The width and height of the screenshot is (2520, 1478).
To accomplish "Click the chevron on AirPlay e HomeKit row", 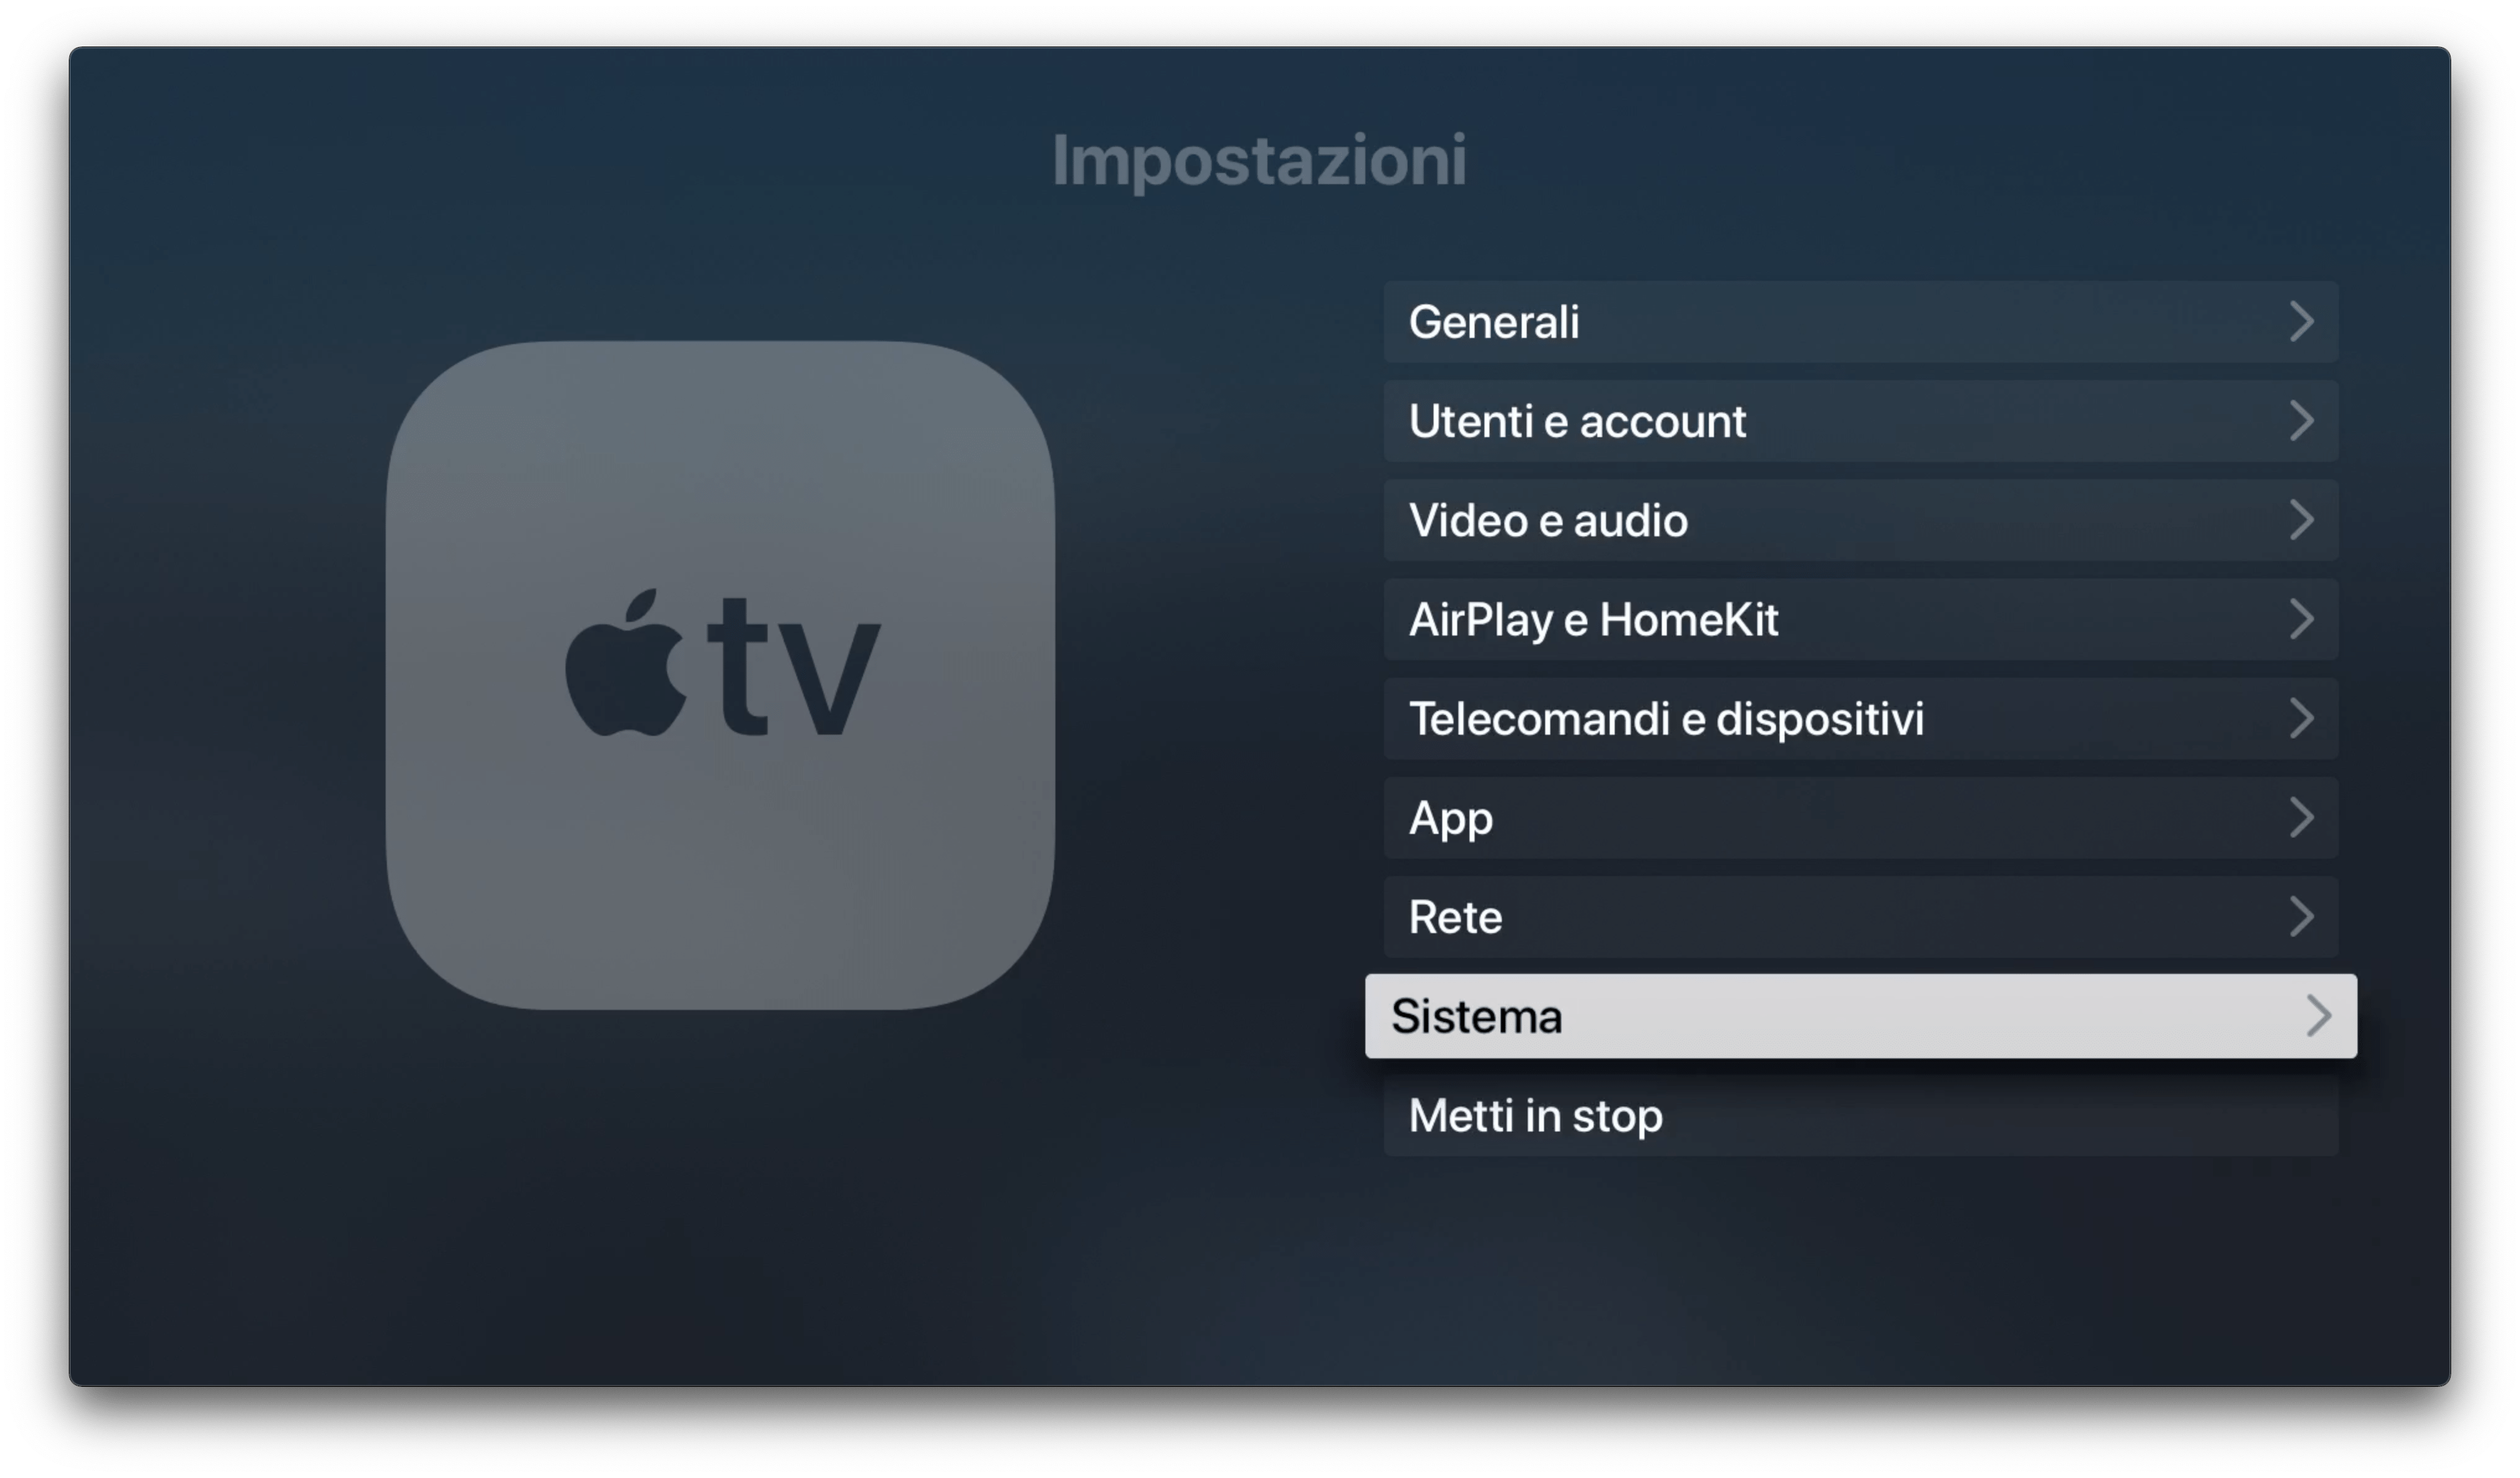I will (2302, 619).
